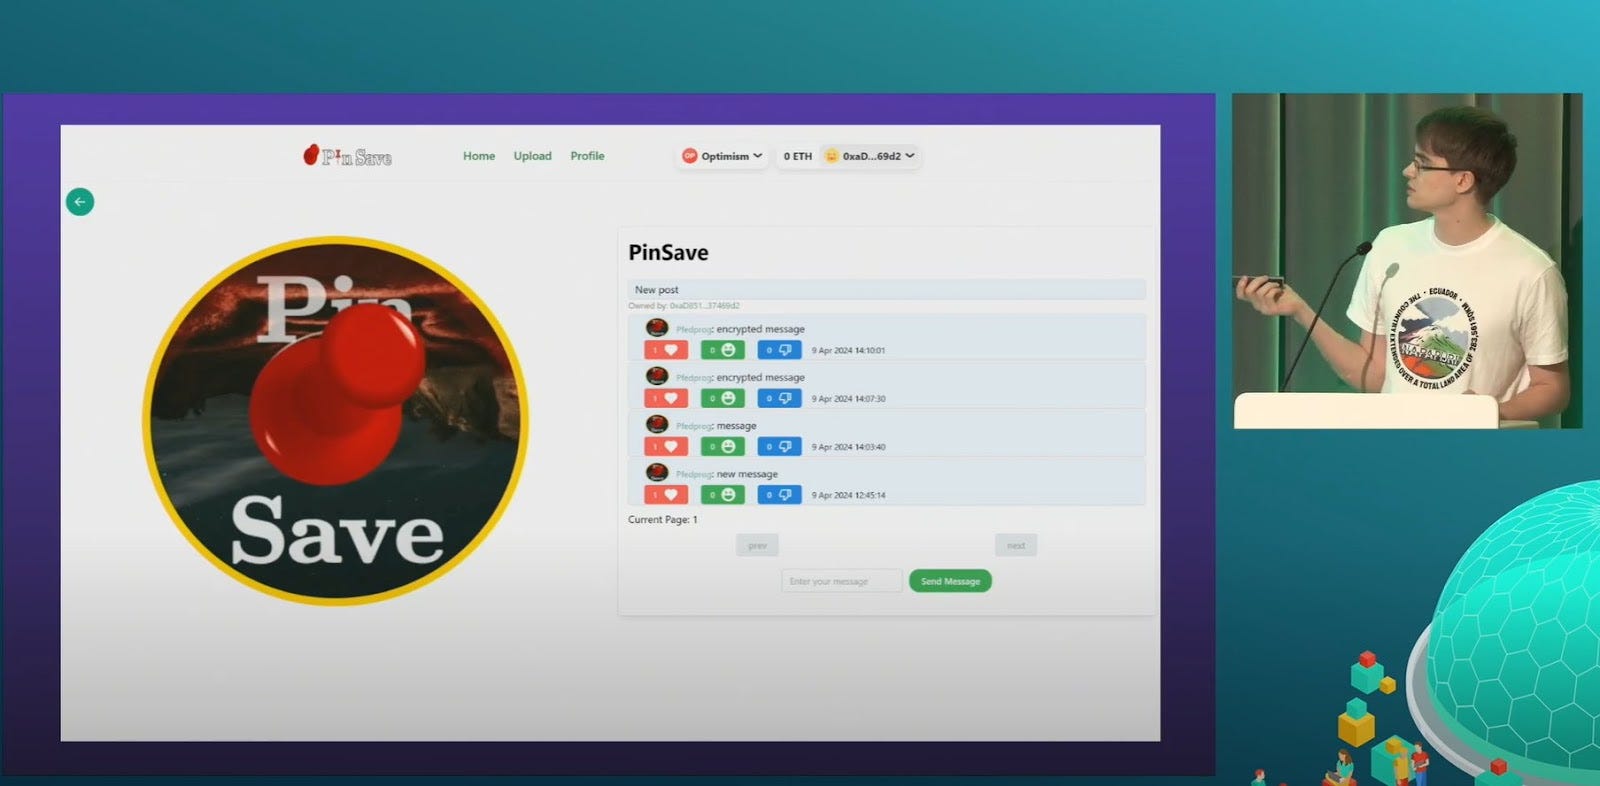Click Pfedprog username on 'new message' post
The height and width of the screenshot is (786, 1600).
[694, 475]
